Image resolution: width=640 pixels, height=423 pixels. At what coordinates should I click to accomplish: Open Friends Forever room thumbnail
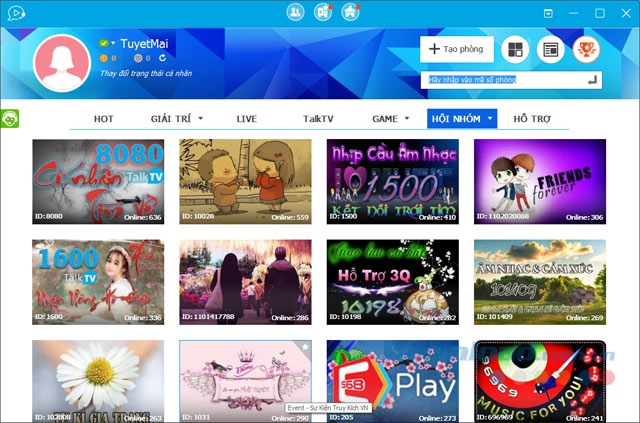540,182
